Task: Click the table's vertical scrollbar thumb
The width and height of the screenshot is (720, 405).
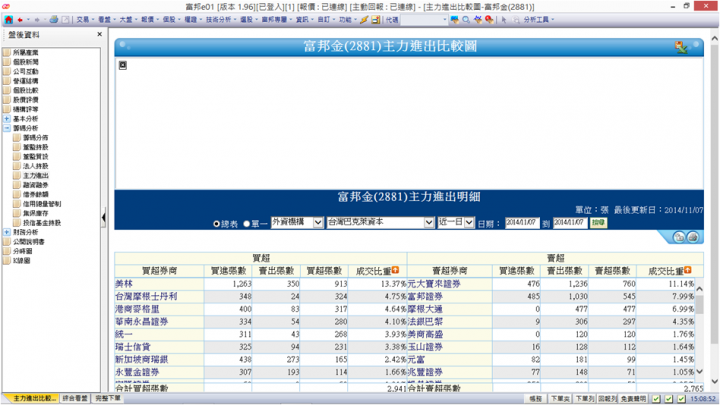Action: [x=699, y=304]
